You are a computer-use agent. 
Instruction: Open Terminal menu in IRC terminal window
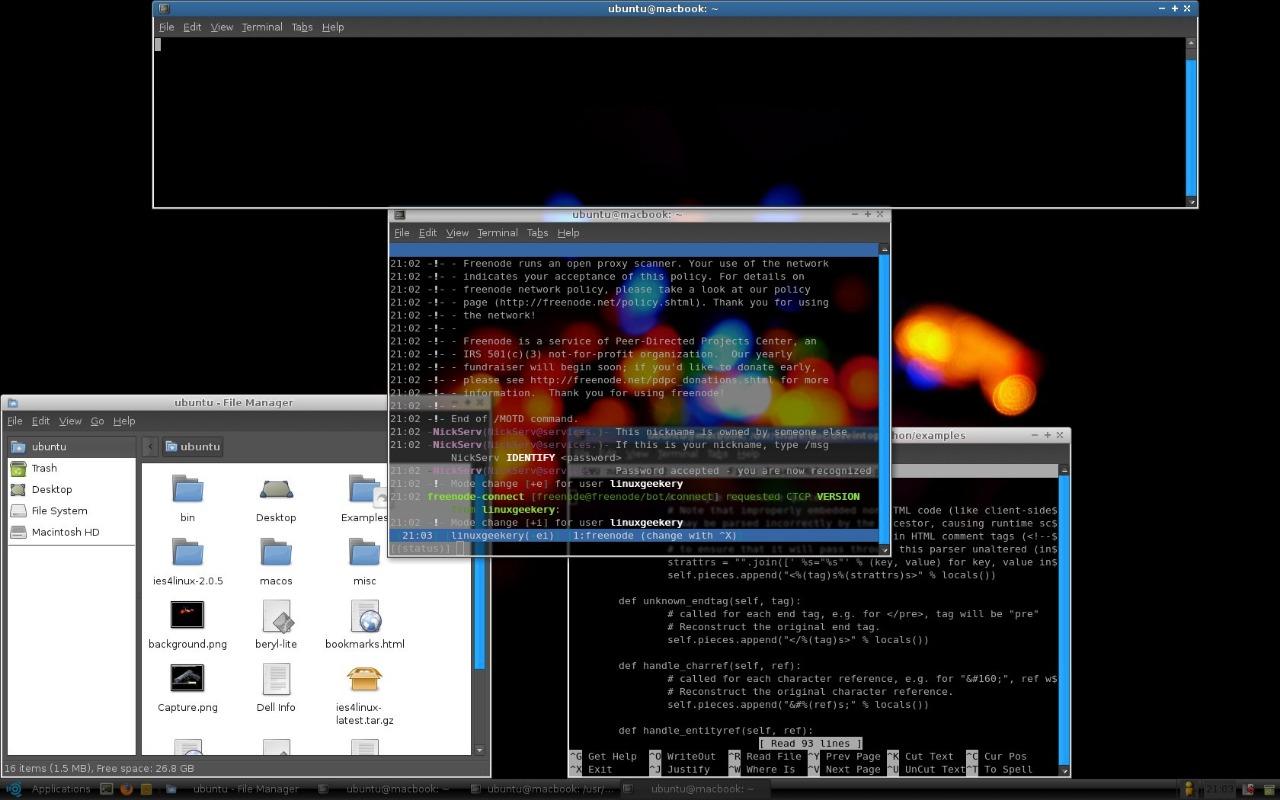[x=497, y=233]
